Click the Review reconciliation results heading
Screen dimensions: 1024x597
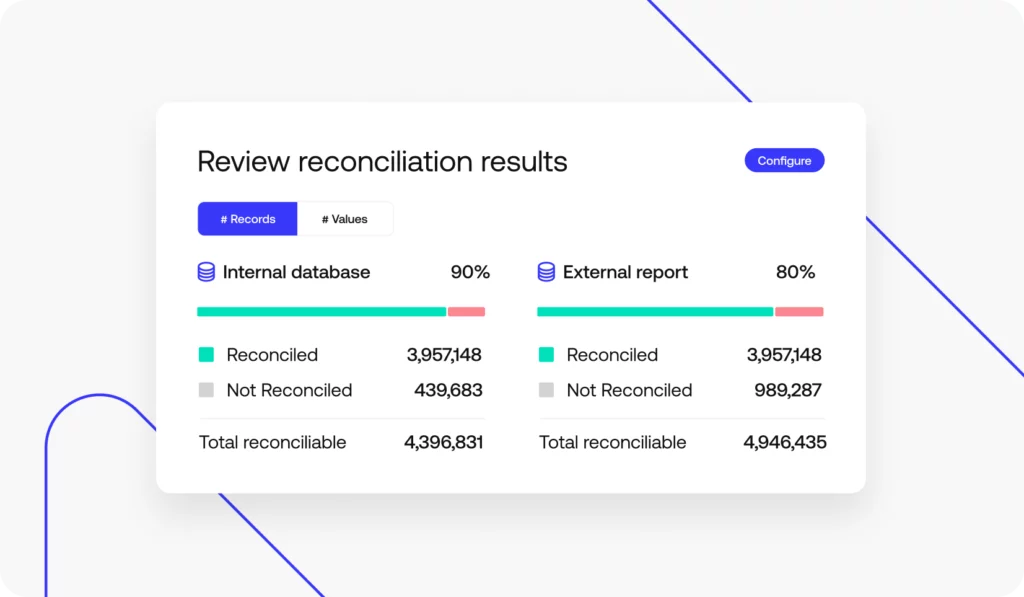pyautogui.click(x=382, y=161)
